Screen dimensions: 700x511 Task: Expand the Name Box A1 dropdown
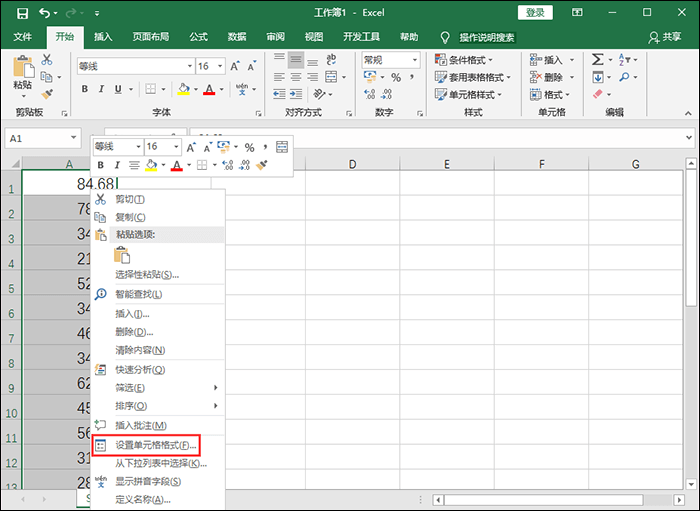[74, 138]
